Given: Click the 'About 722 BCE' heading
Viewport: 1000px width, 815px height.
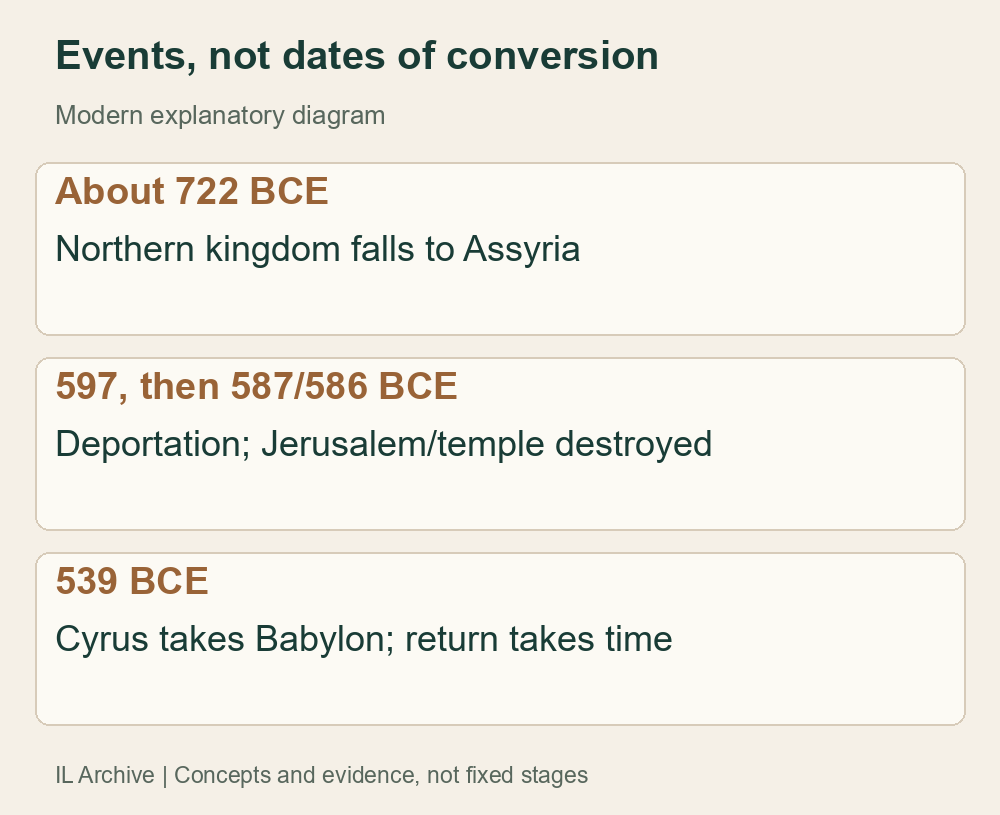Looking at the screenshot, I should (192, 191).
